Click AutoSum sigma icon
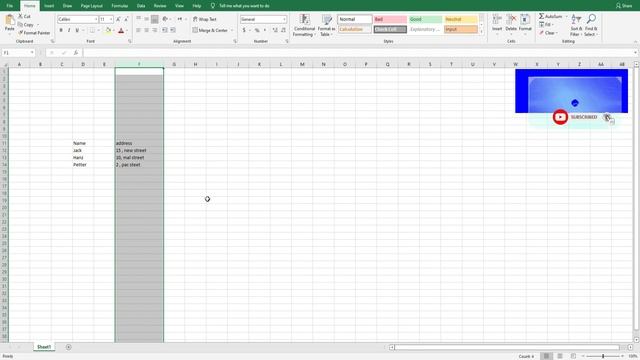The width and height of the screenshot is (640, 360). click(x=541, y=16)
